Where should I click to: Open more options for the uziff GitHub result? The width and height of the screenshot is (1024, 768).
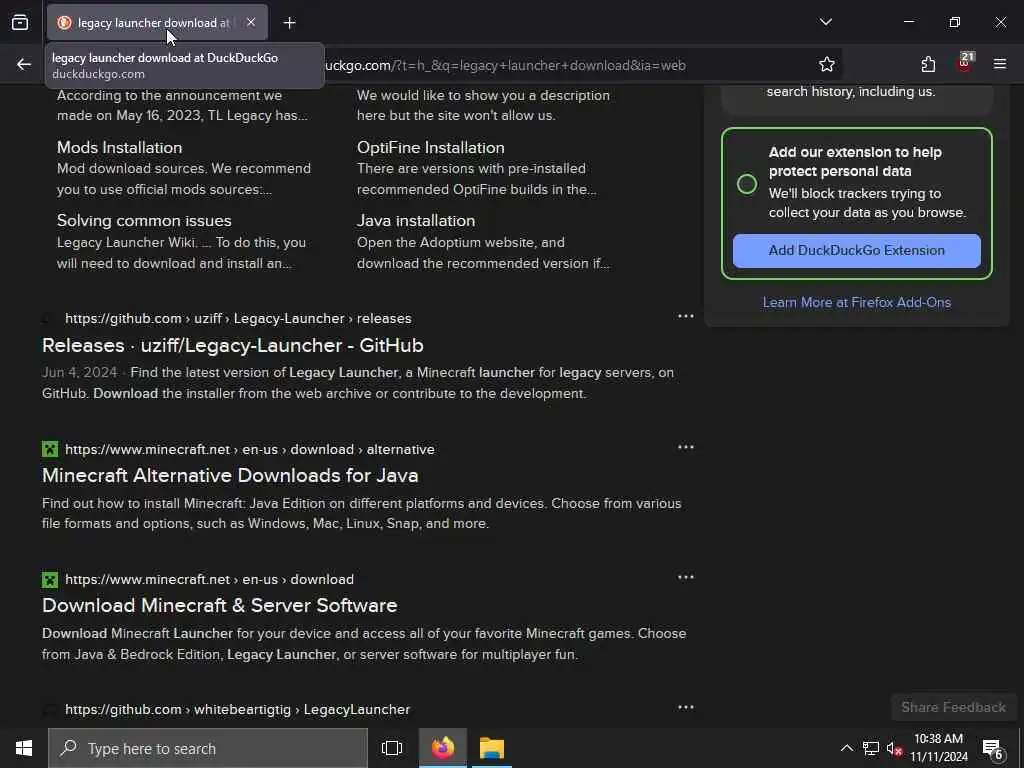tap(686, 316)
